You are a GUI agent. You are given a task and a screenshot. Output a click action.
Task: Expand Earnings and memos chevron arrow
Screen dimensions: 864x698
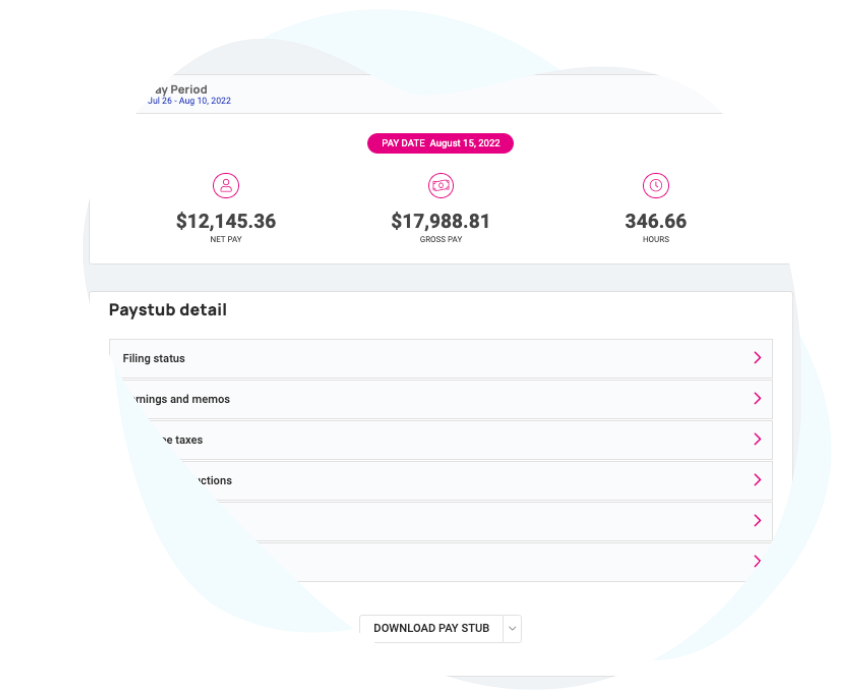pyautogui.click(x=757, y=399)
